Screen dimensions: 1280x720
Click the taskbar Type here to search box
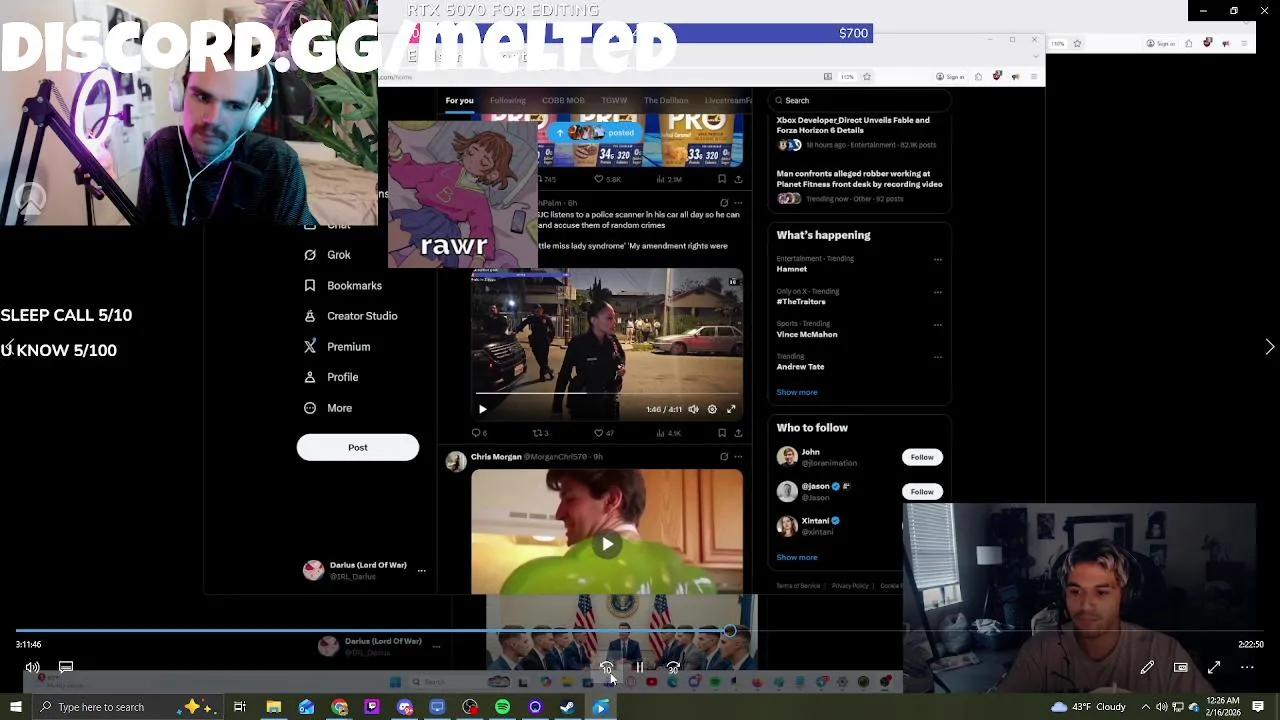click(x=128, y=707)
